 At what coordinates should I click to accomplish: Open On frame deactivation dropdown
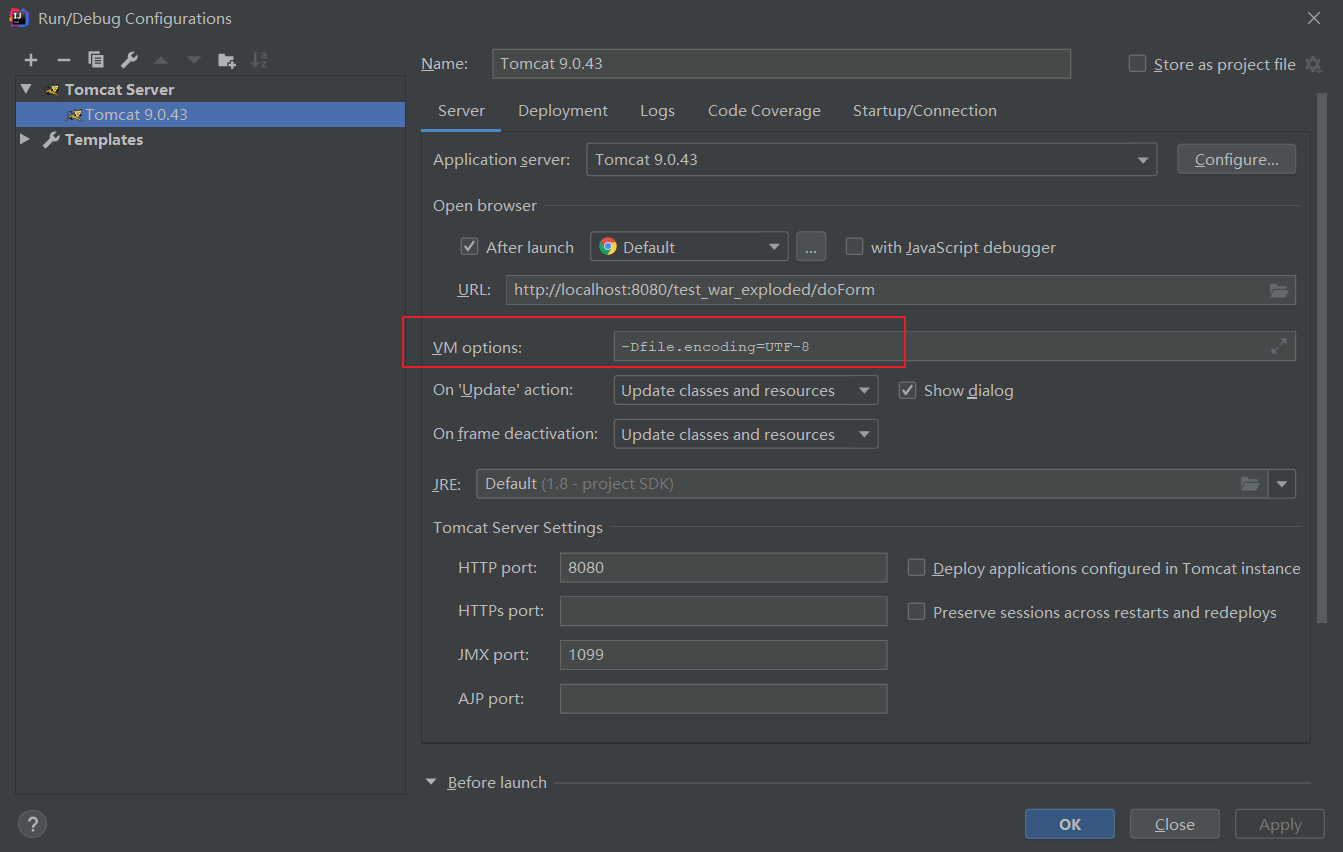[746, 434]
